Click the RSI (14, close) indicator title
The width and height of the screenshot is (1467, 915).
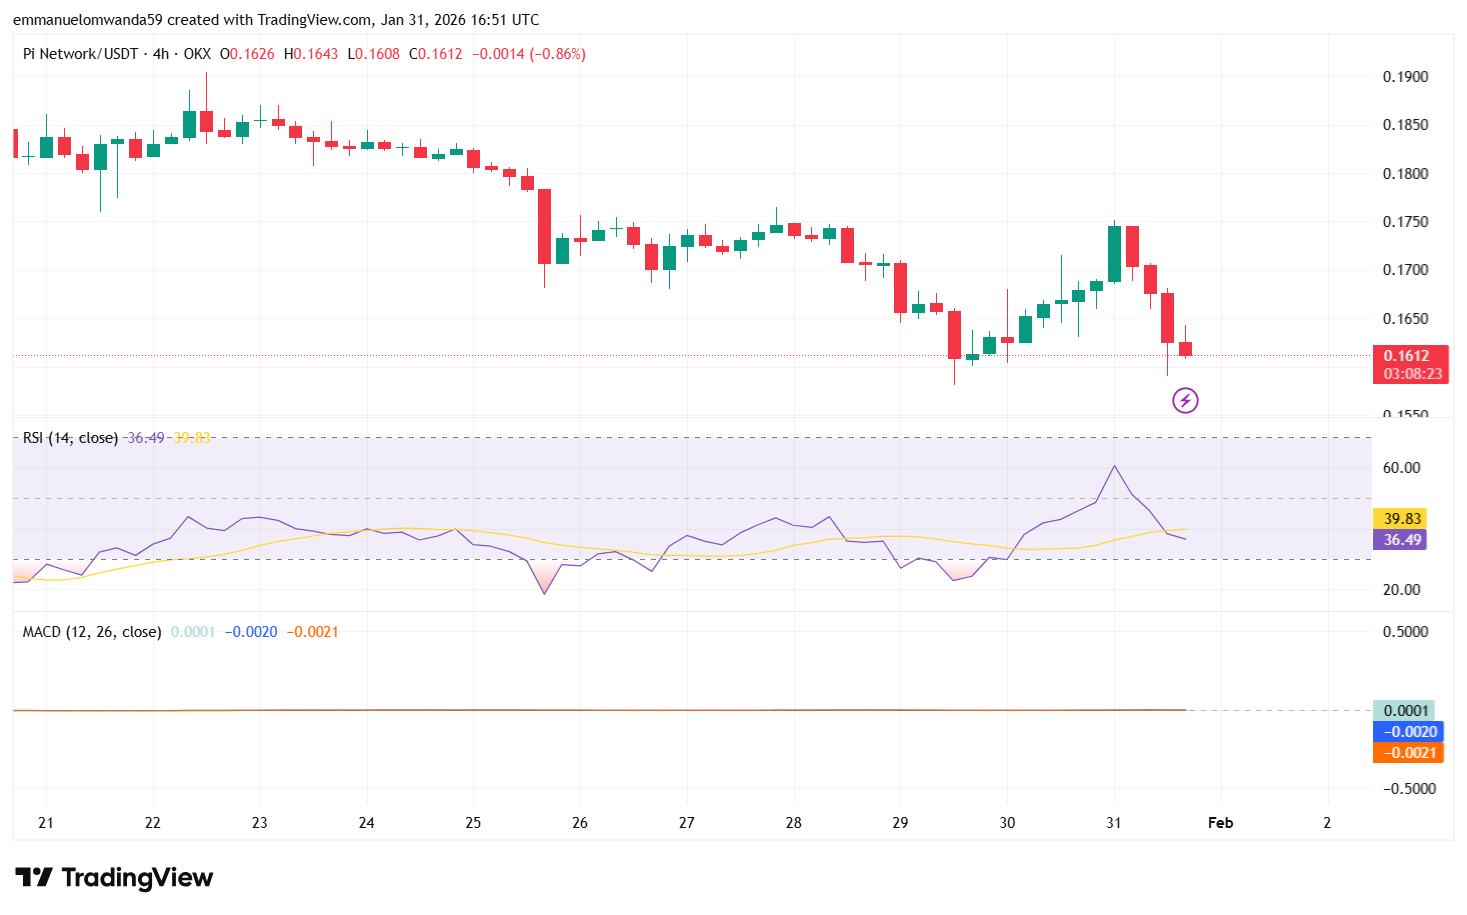68,437
